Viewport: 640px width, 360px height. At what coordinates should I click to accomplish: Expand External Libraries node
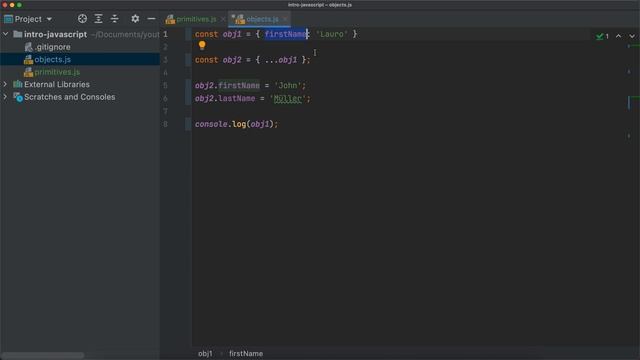coord(5,84)
